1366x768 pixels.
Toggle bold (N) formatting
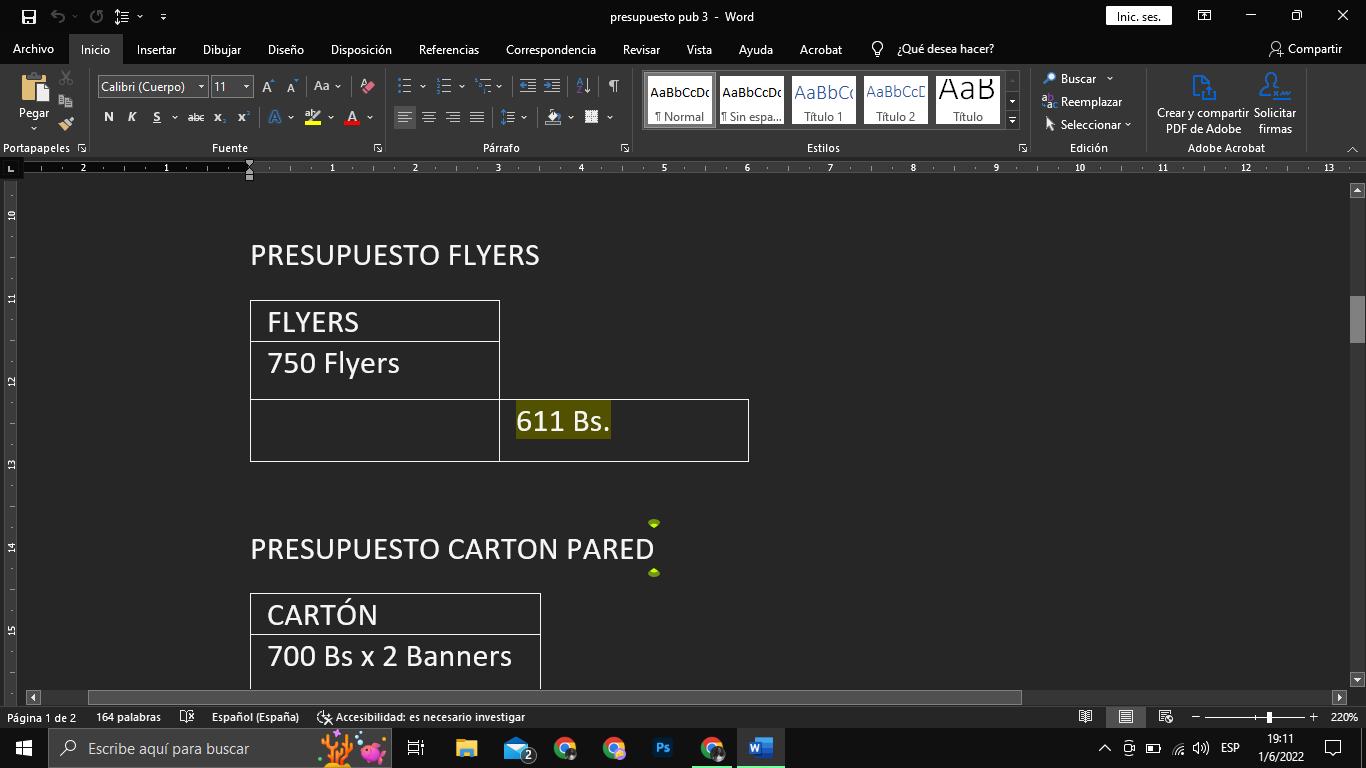click(108, 118)
